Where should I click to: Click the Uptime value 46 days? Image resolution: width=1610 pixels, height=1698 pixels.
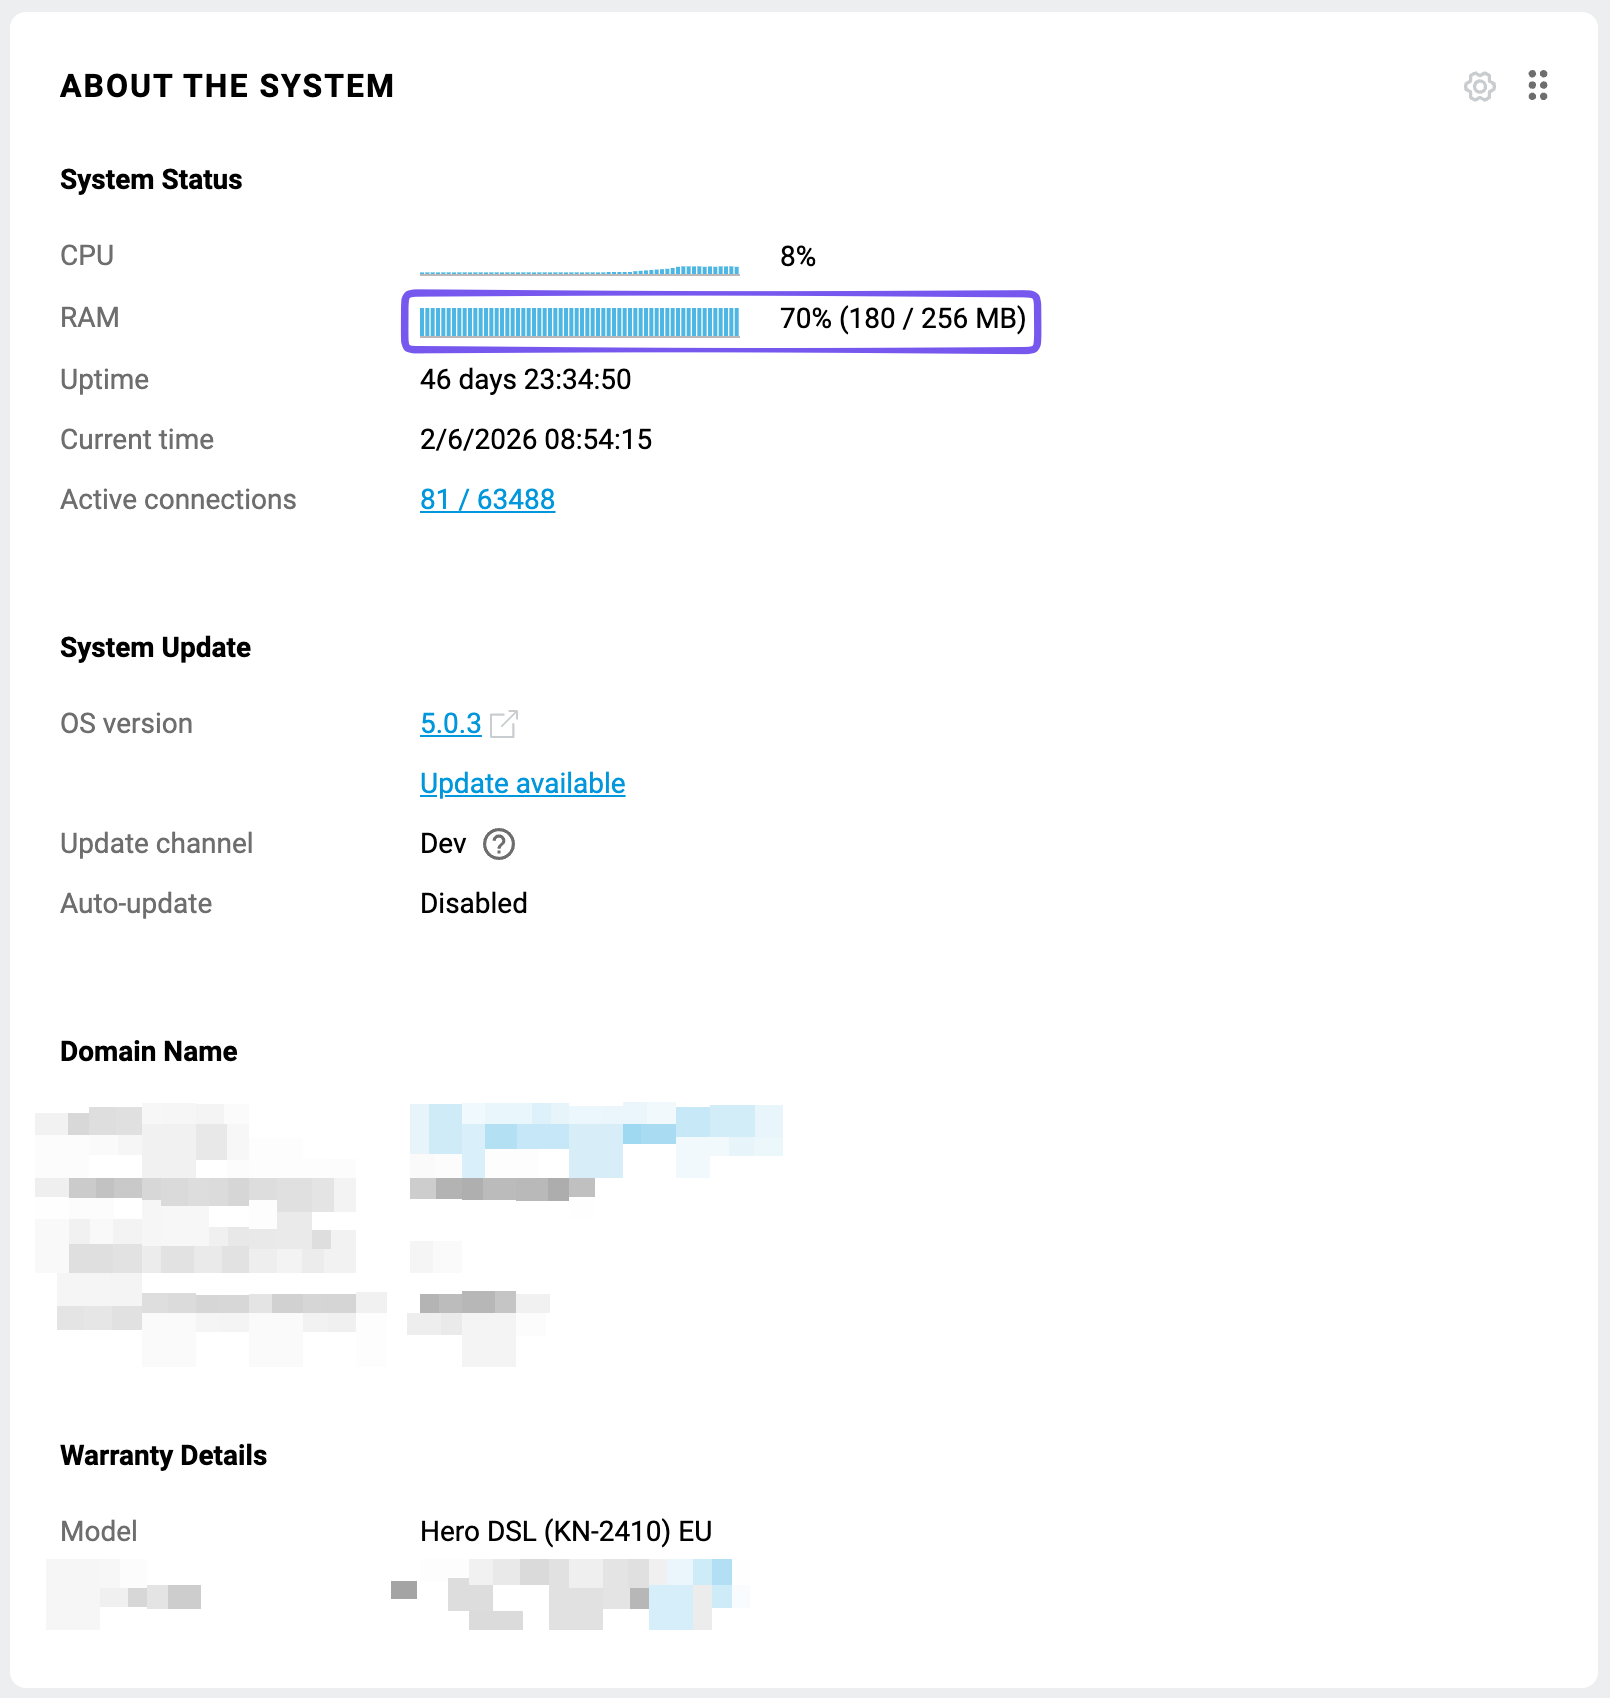(x=525, y=380)
